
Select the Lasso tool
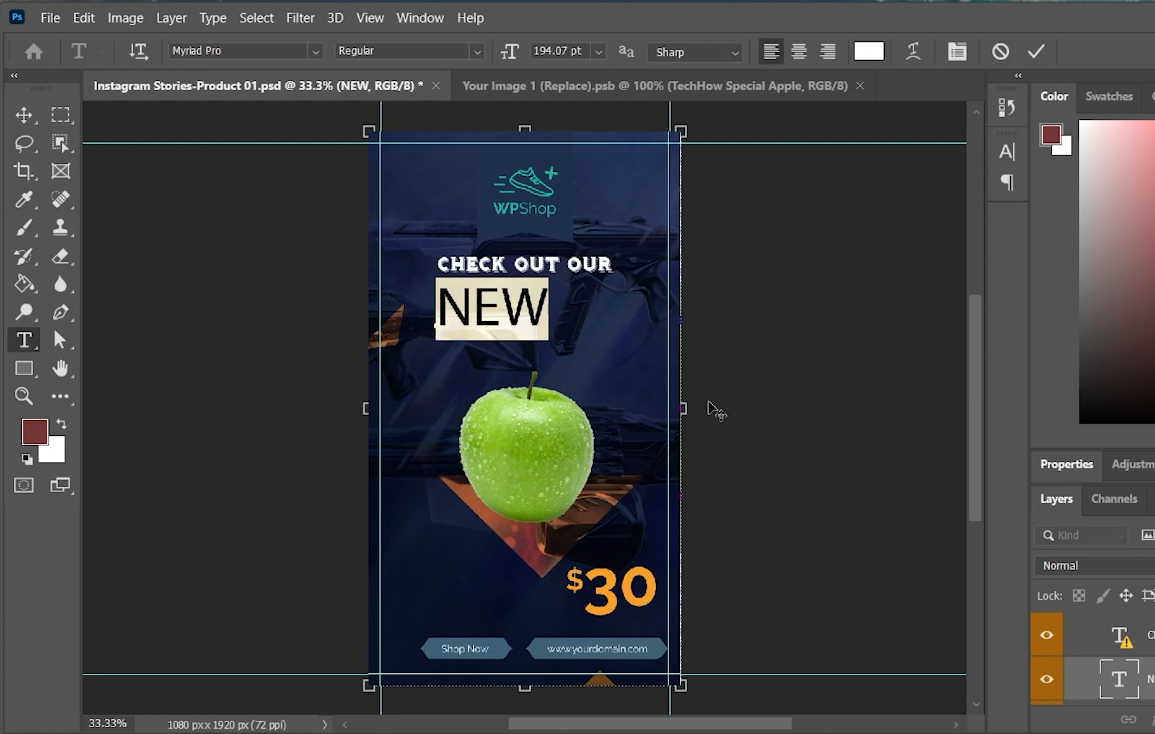point(24,143)
